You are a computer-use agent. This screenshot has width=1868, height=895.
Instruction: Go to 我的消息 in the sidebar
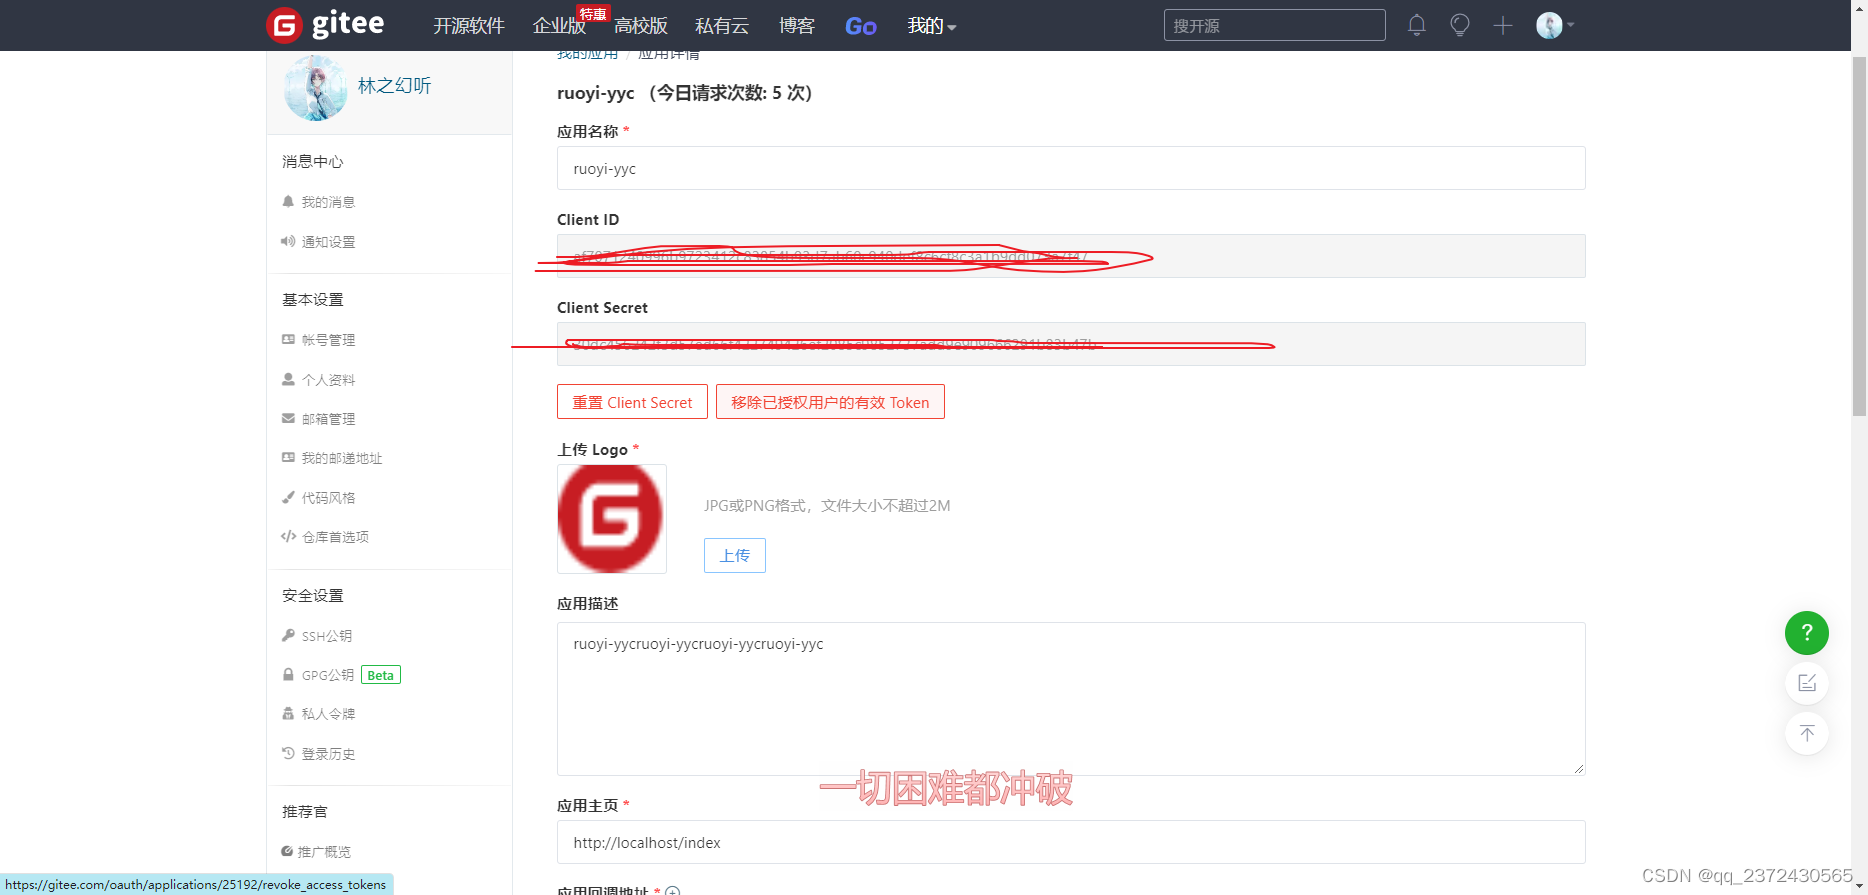328,202
